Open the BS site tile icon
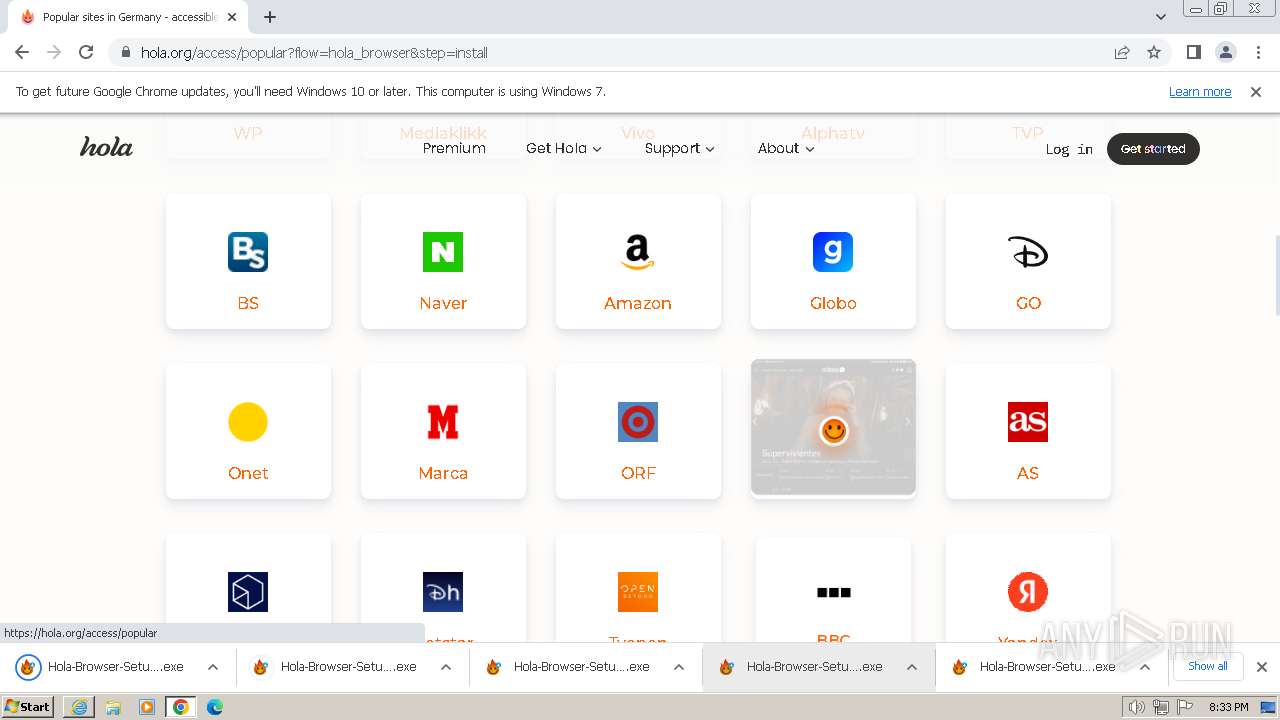1280x720 pixels. coord(248,252)
